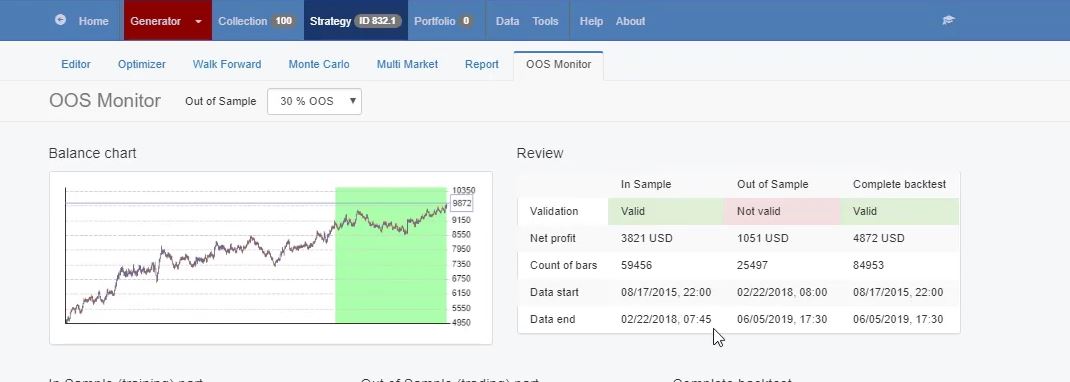This screenshot has height=382, width=1070.
Task: Click the Validation row label
Action: pyautogui.click(x=554, y=211)
